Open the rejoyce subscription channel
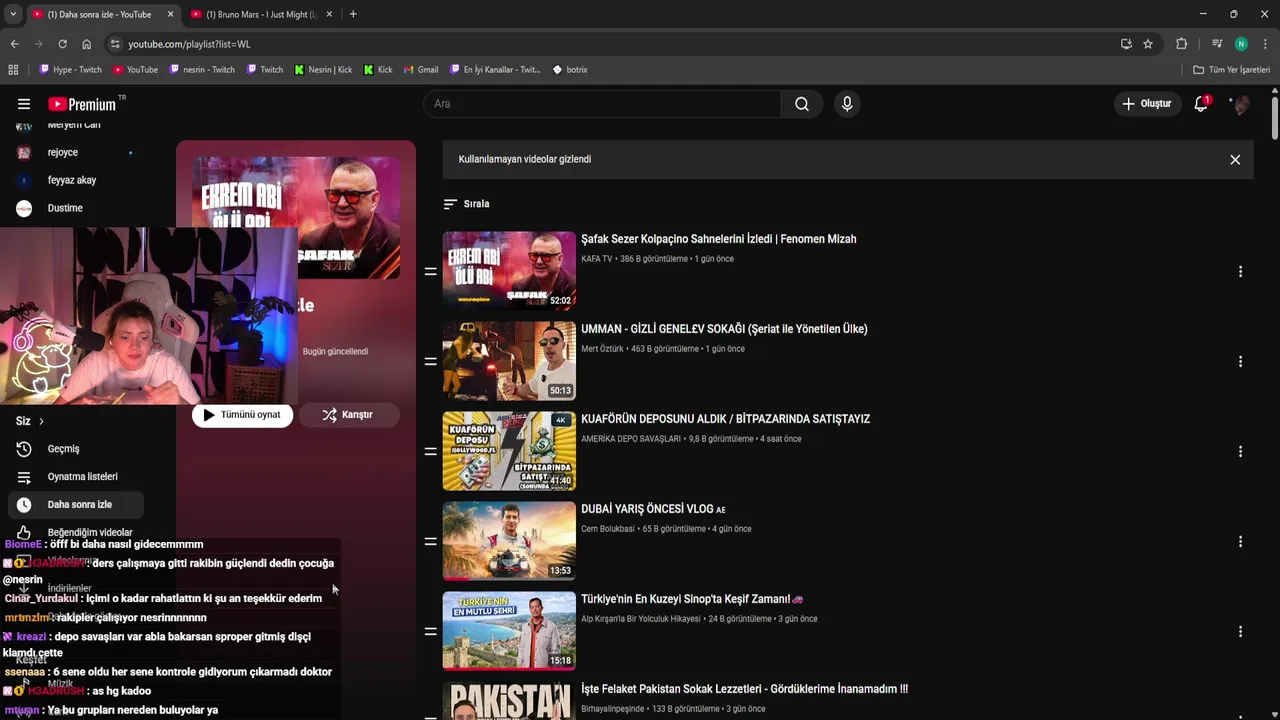Image resolution: width=1280 pixels, height=720 pixels. [x=75, y=152]
